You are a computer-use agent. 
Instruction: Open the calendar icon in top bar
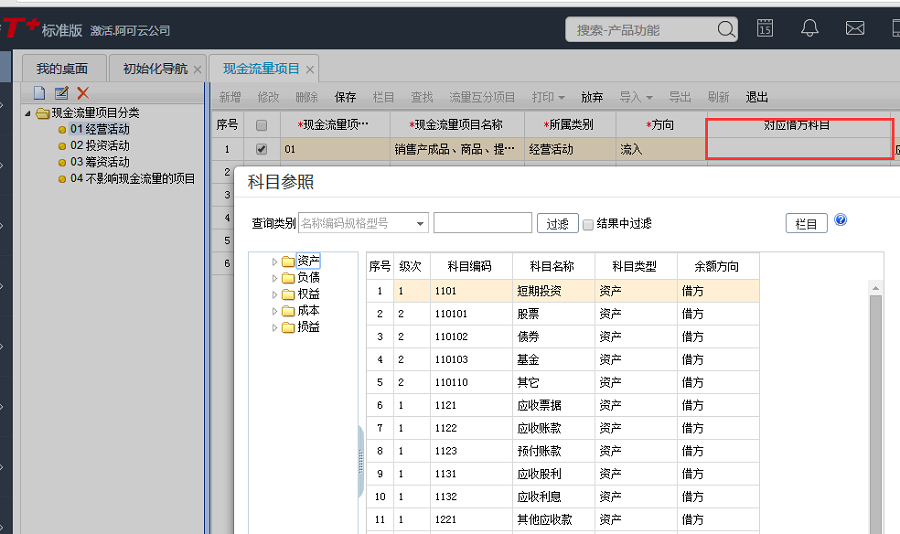coord(765,28)
